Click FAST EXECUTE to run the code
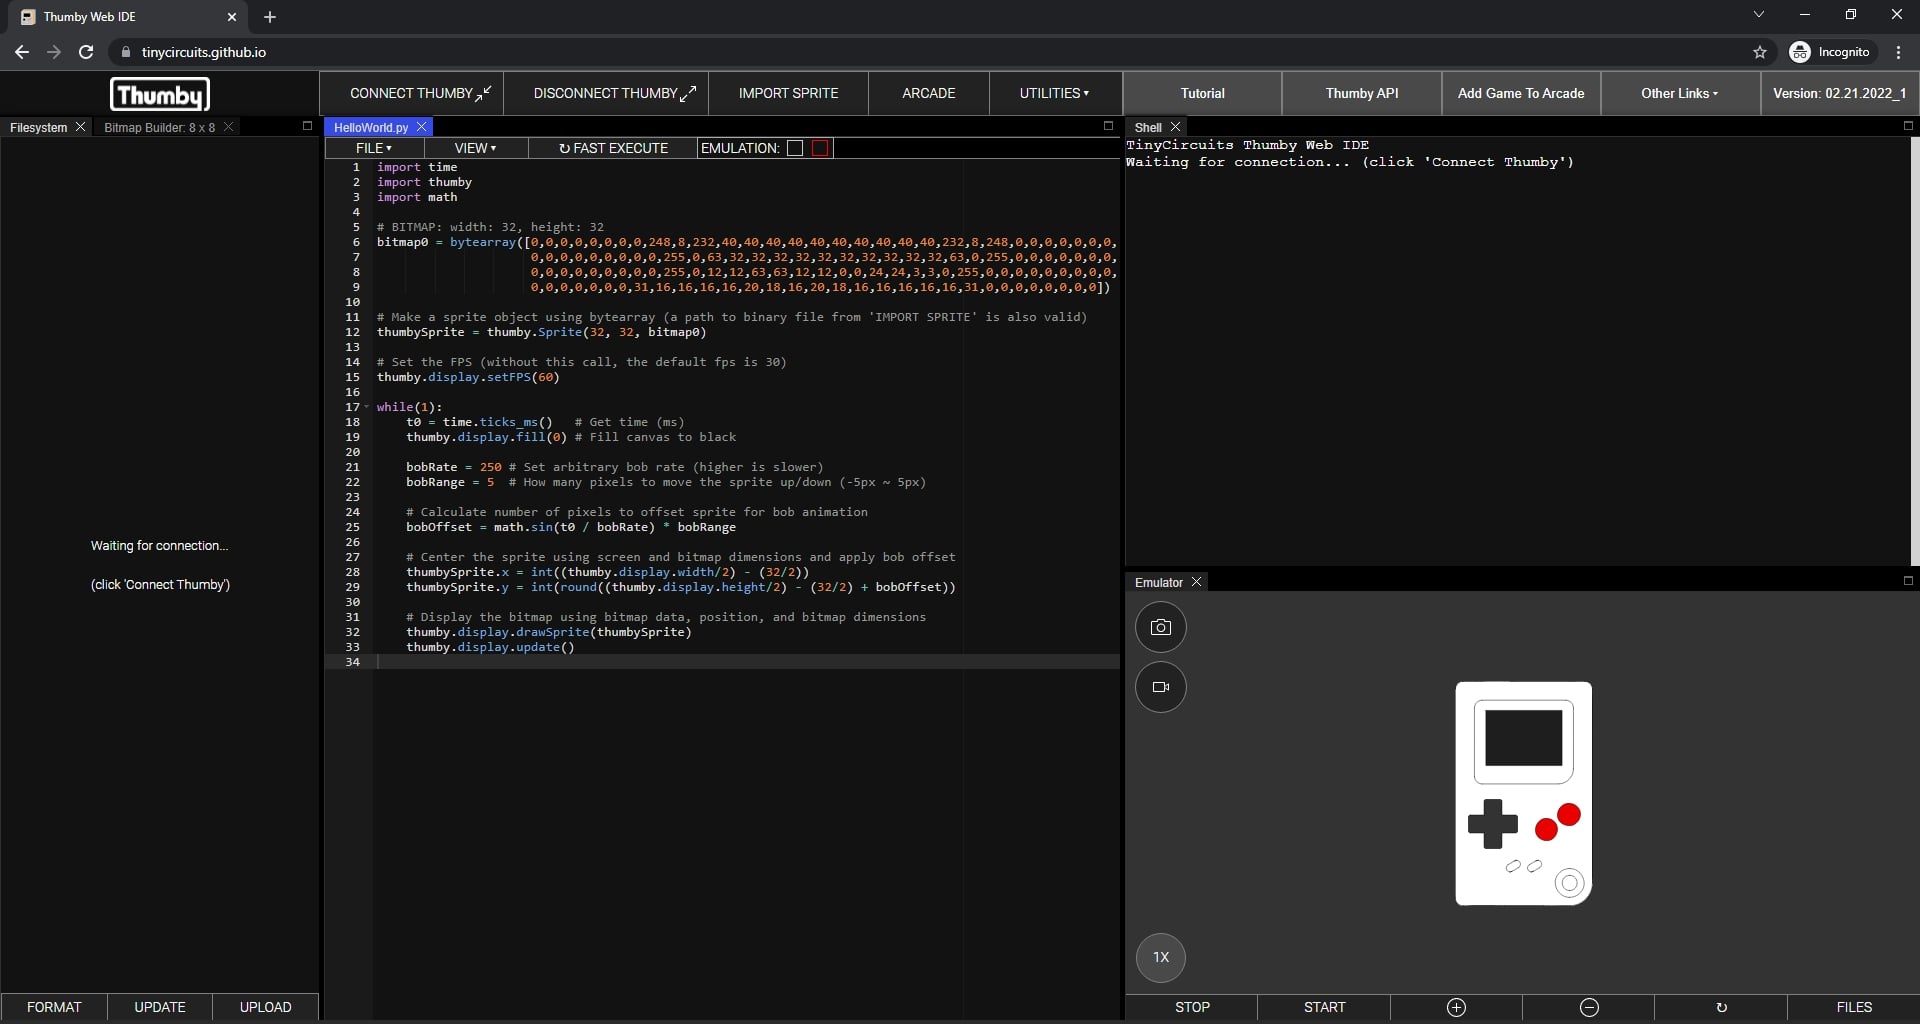 [613, 148]
